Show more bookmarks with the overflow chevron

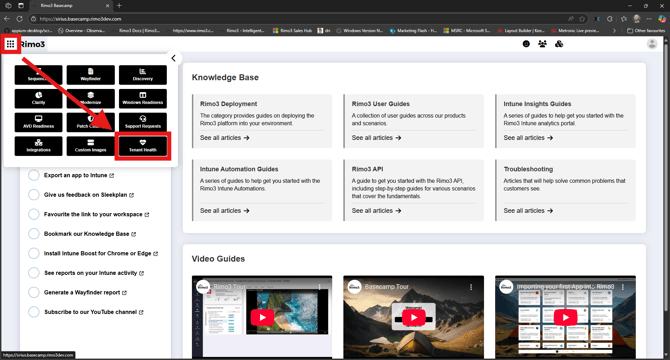[614, 31]
